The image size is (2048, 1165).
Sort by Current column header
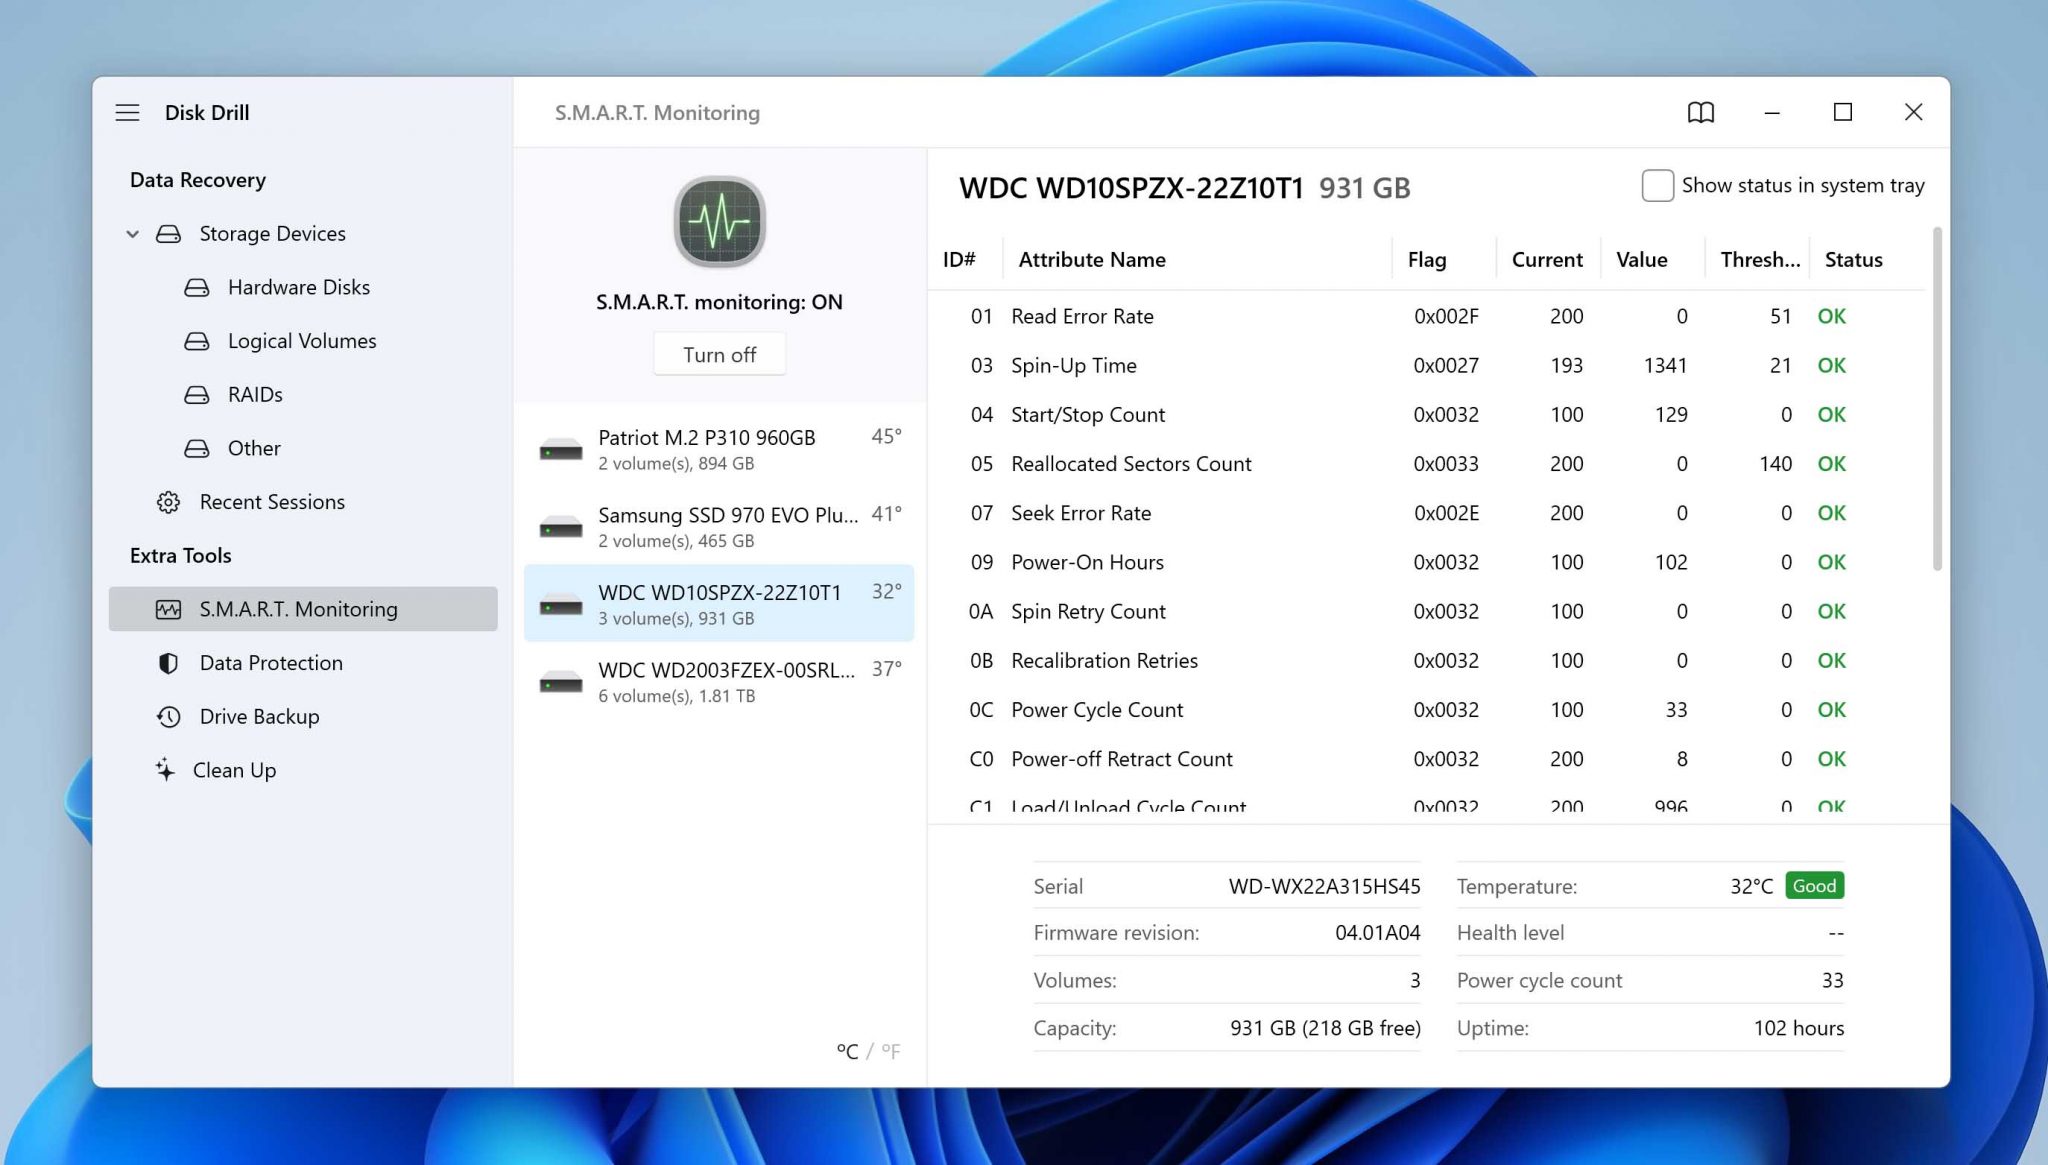(x=1547, y=260)
